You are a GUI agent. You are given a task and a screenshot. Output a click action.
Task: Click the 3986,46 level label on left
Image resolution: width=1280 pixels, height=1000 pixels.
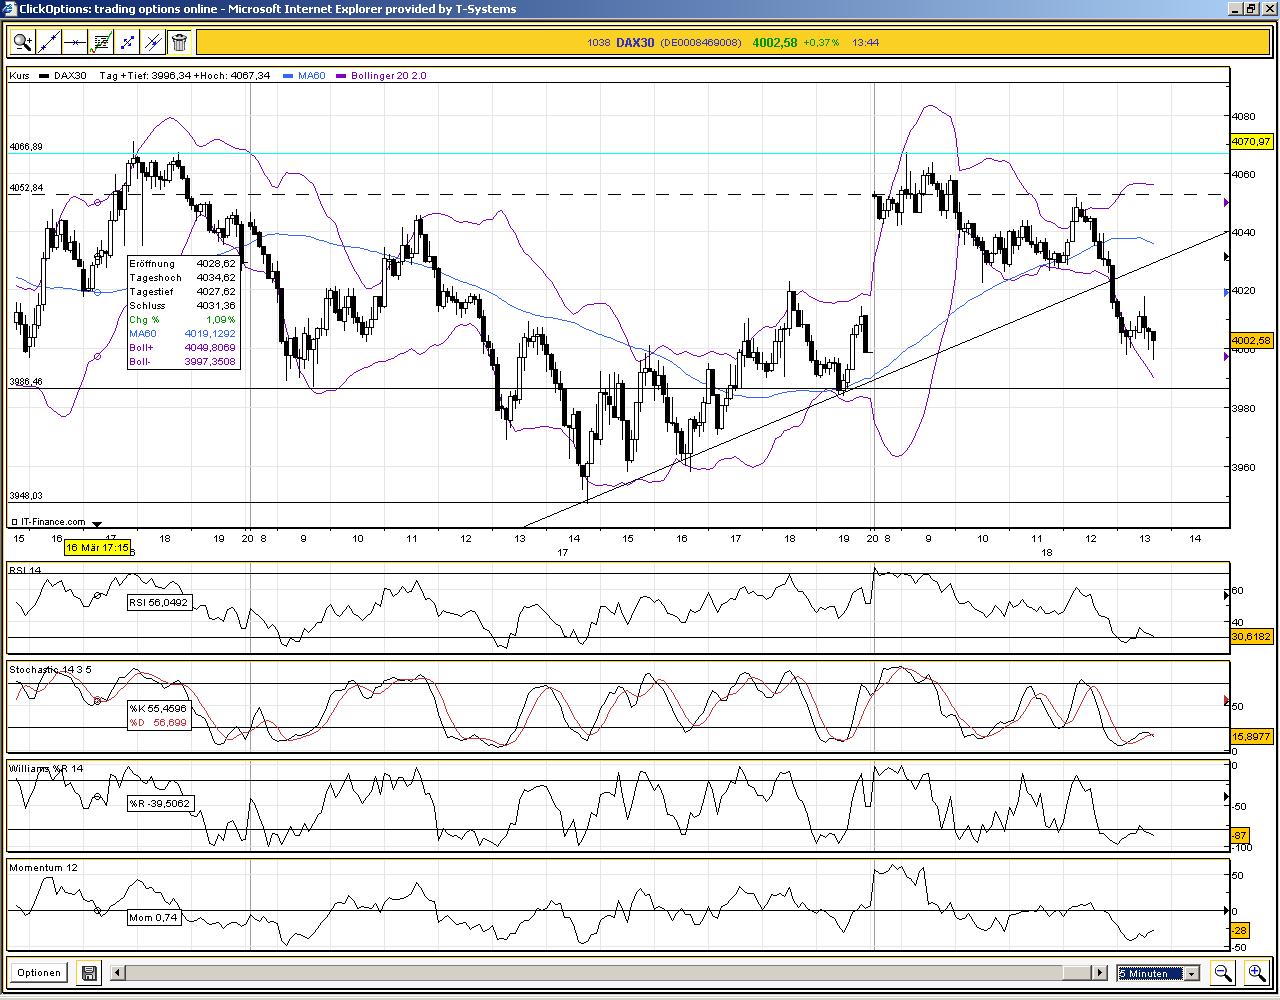coord(26,382)
